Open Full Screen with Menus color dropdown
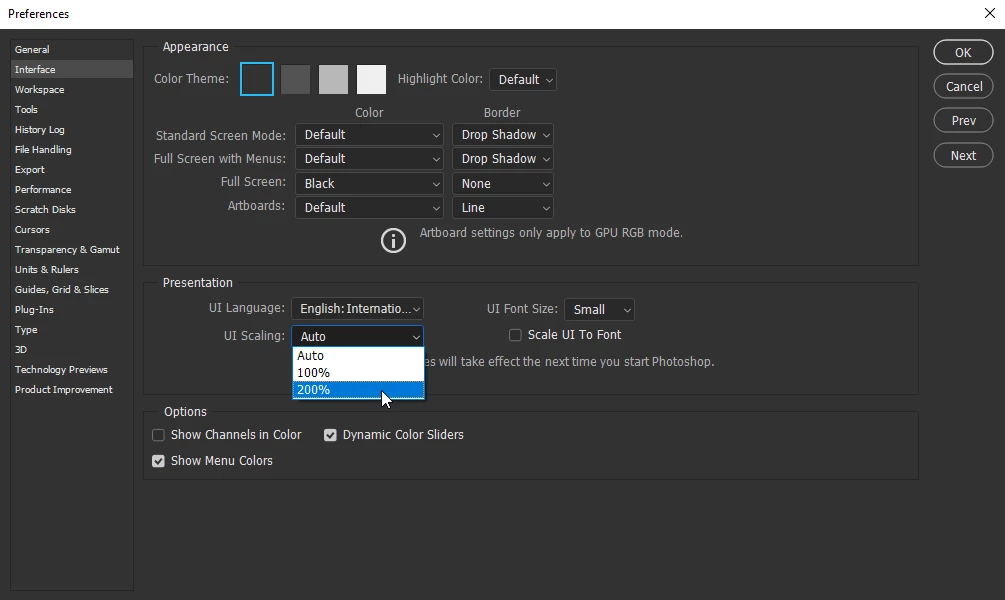Viewport: 1005px width, 600px height. 369,158
